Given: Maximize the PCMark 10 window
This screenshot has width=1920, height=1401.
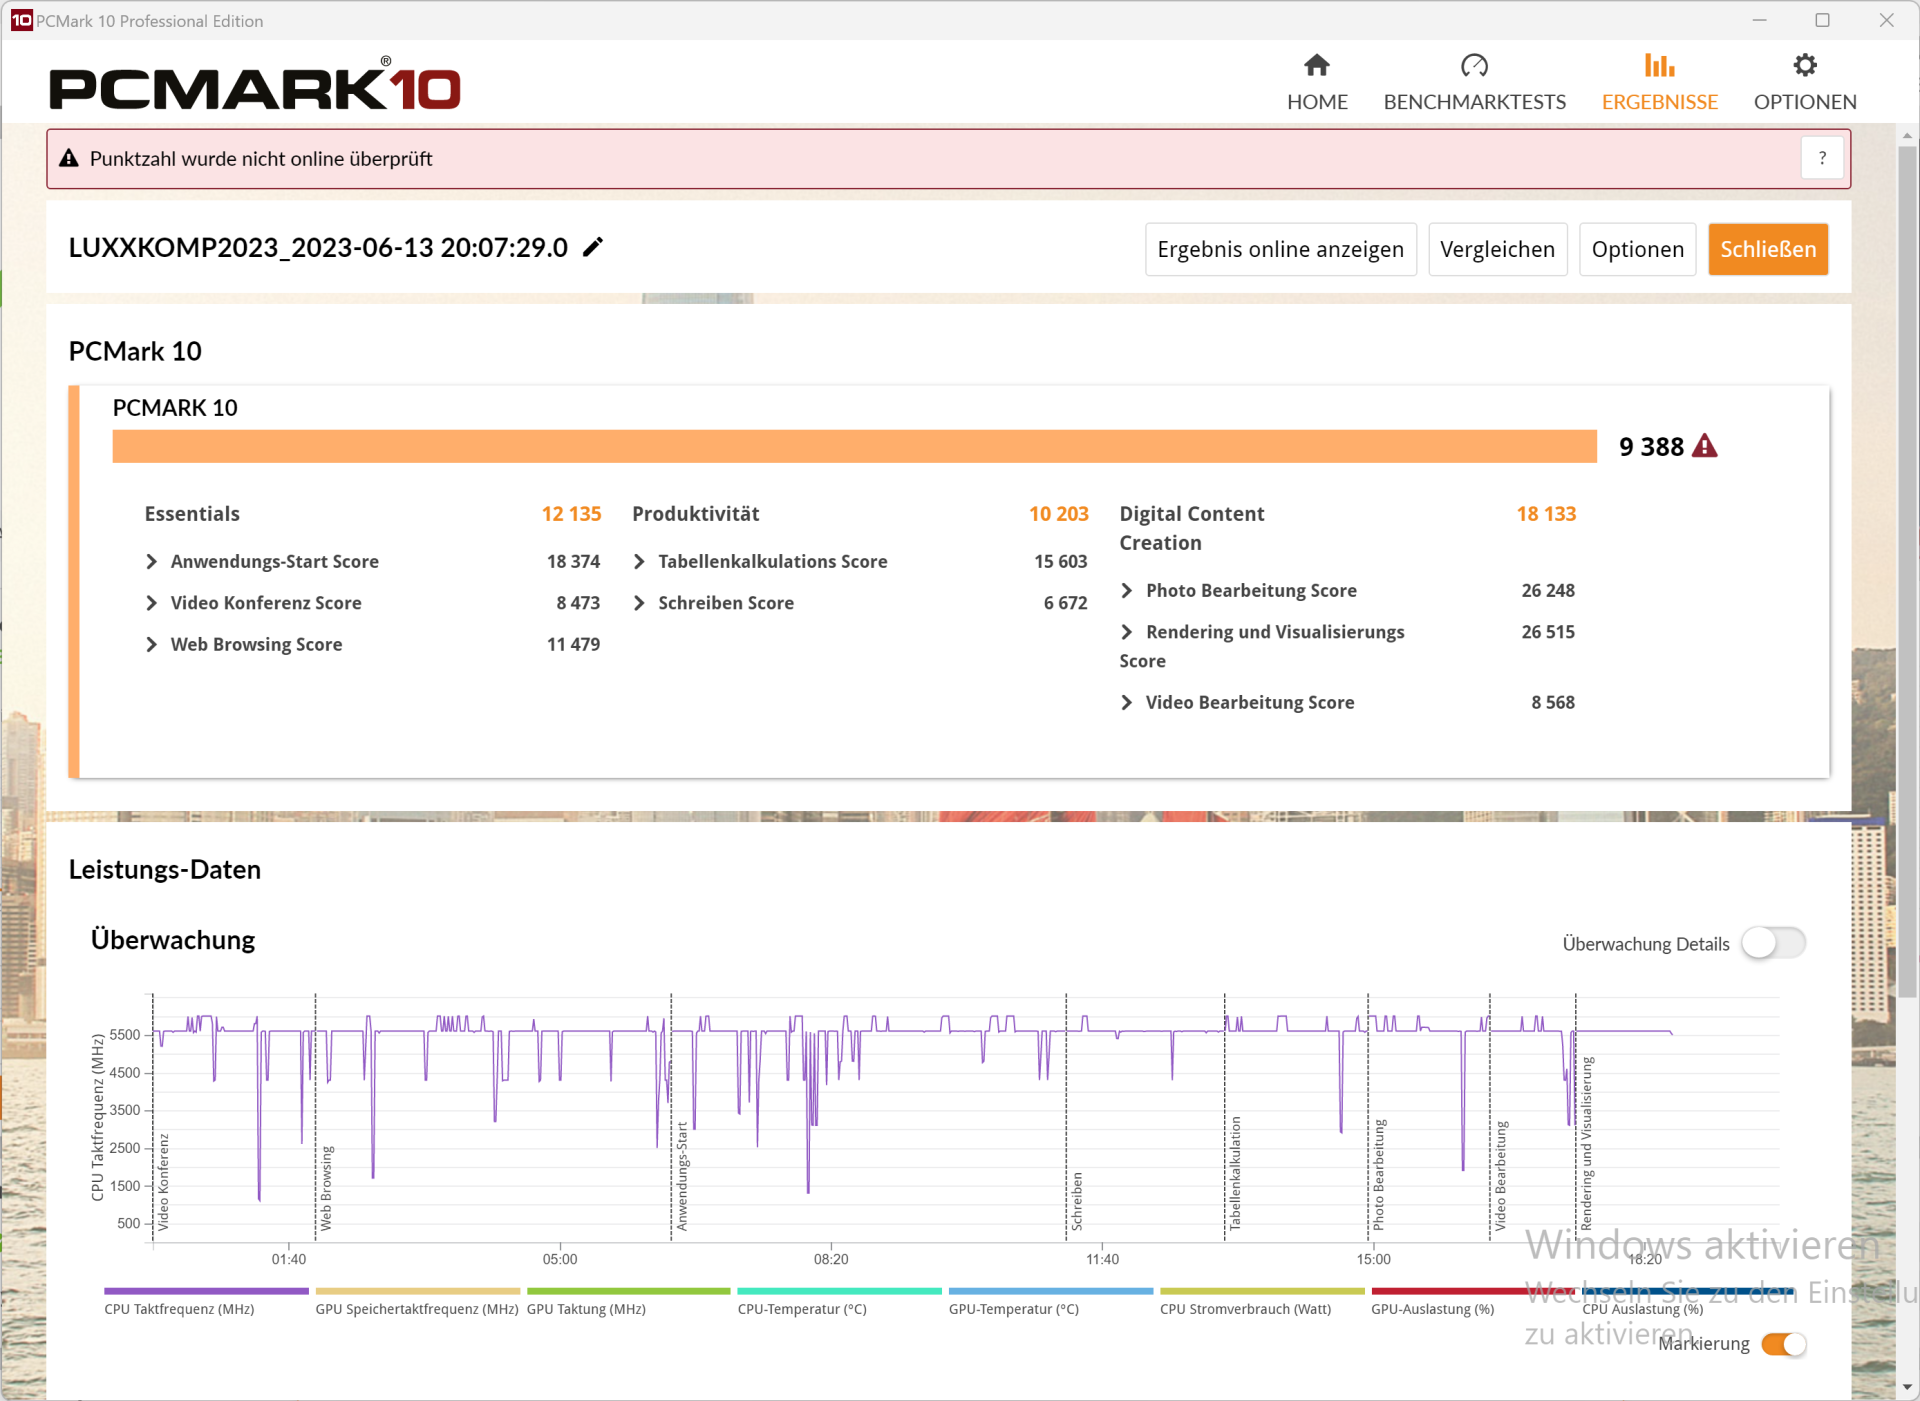Looking at the screenshot, I should 1822,20.
